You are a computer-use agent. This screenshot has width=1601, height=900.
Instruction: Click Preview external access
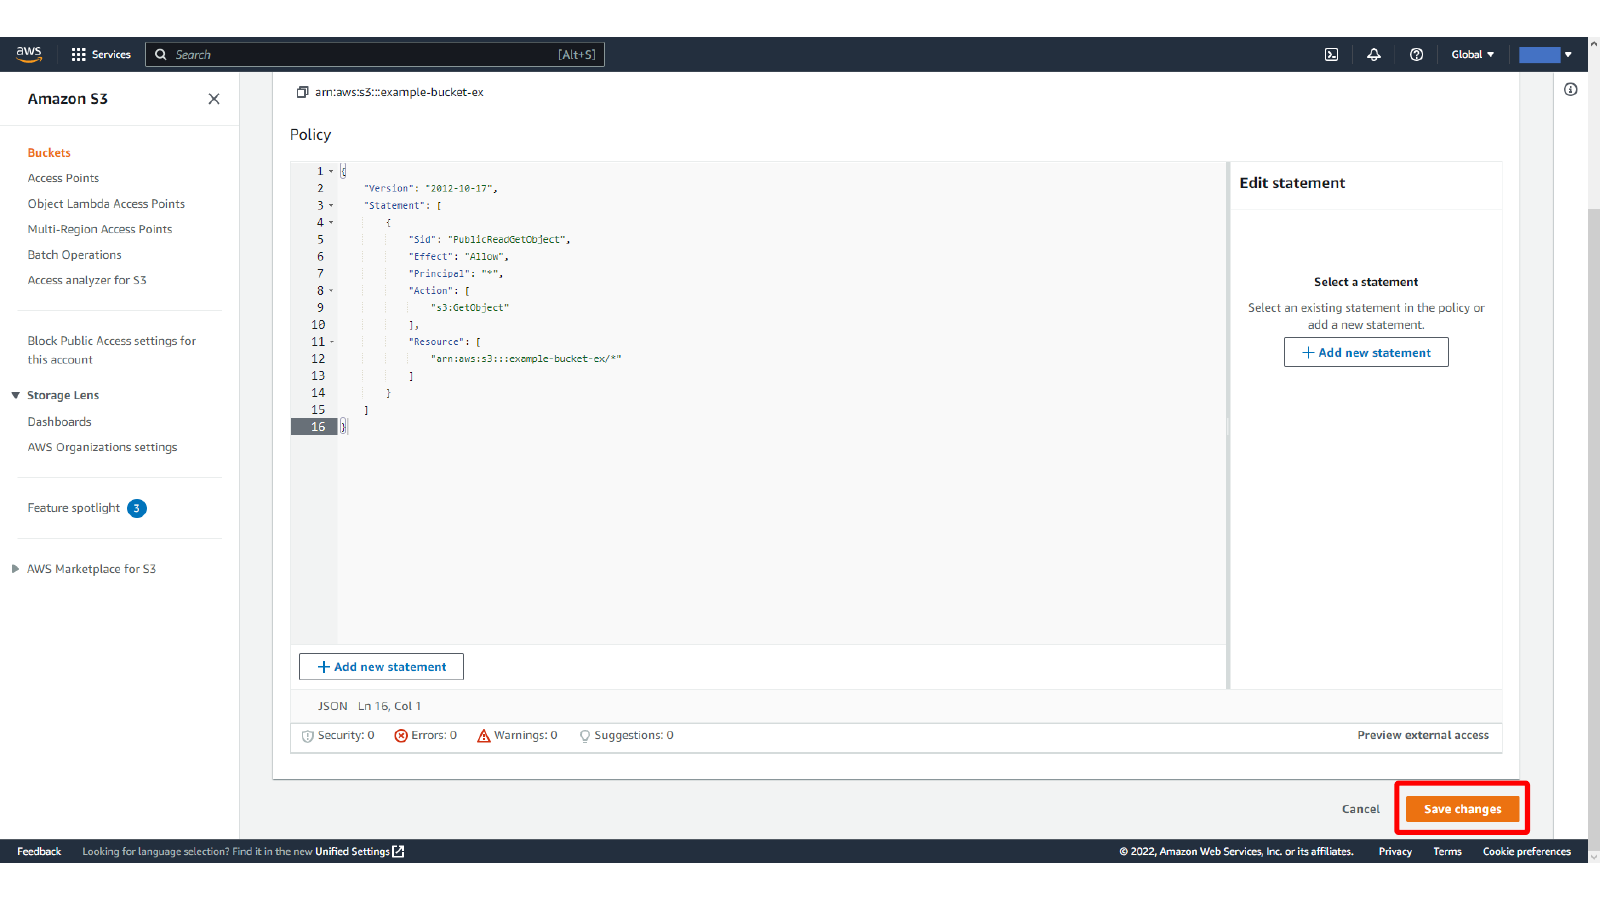1423,735
